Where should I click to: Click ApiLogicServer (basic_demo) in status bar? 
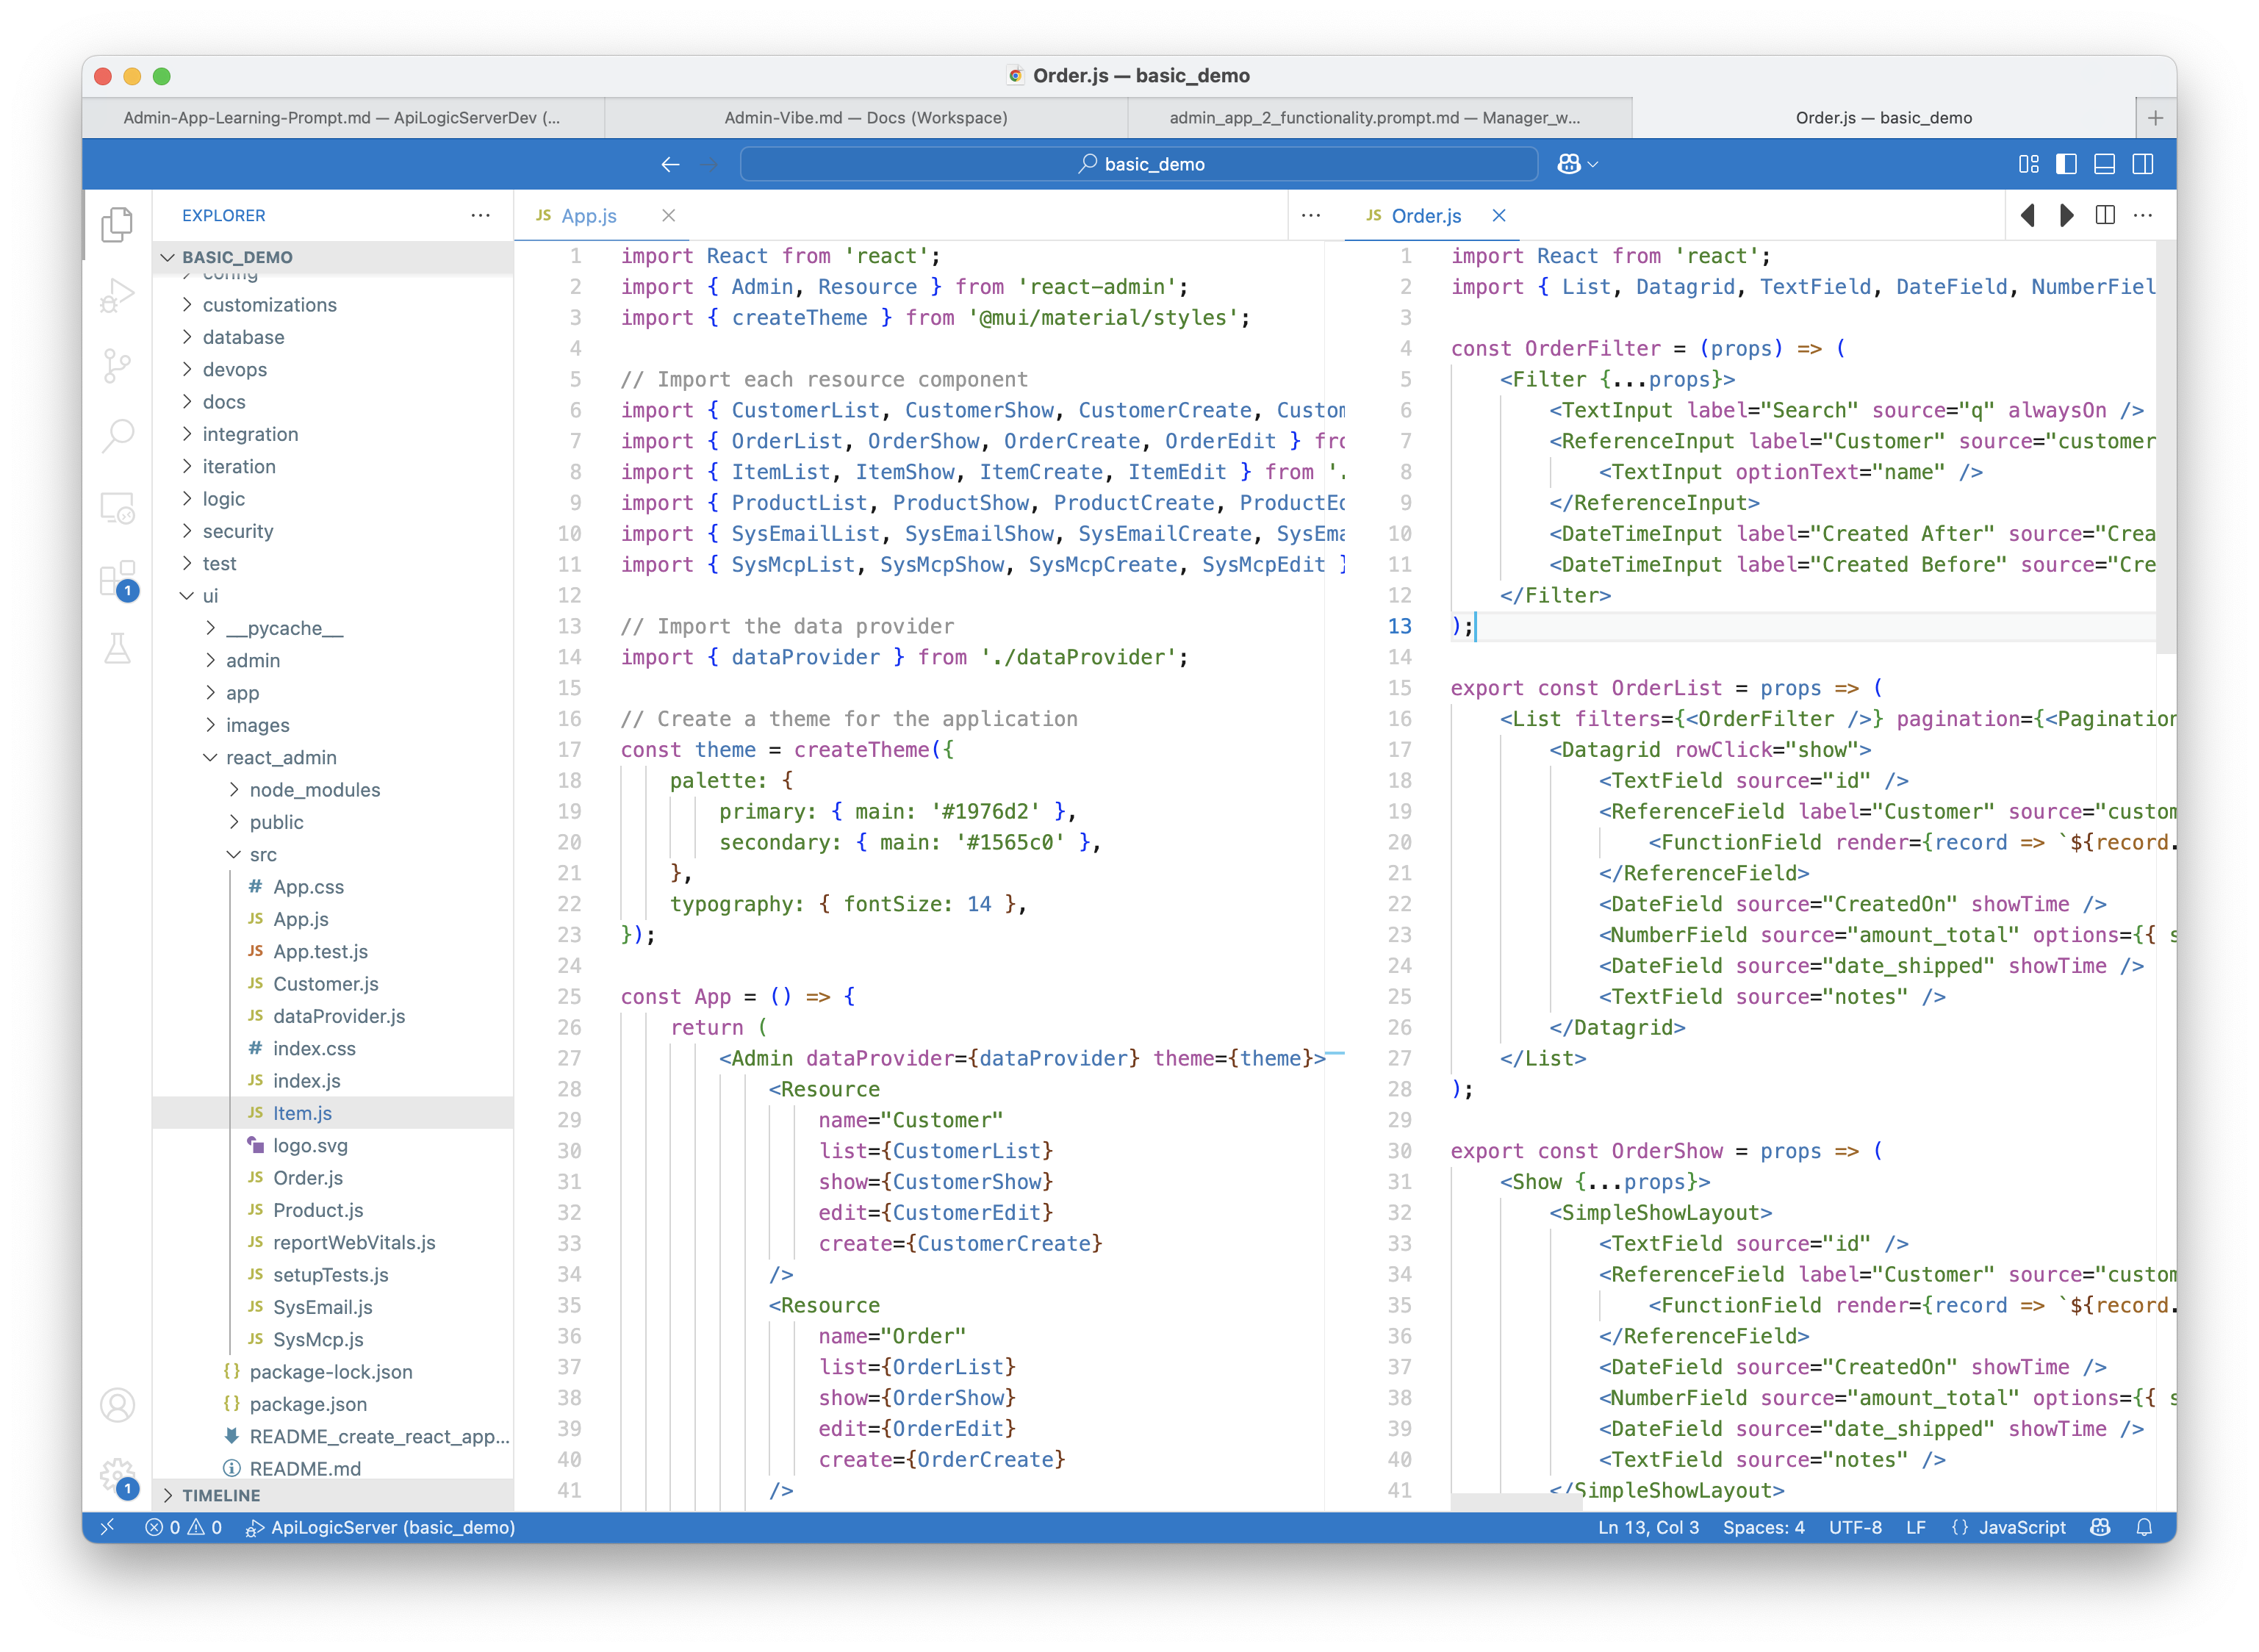[x=381, y=1527]
